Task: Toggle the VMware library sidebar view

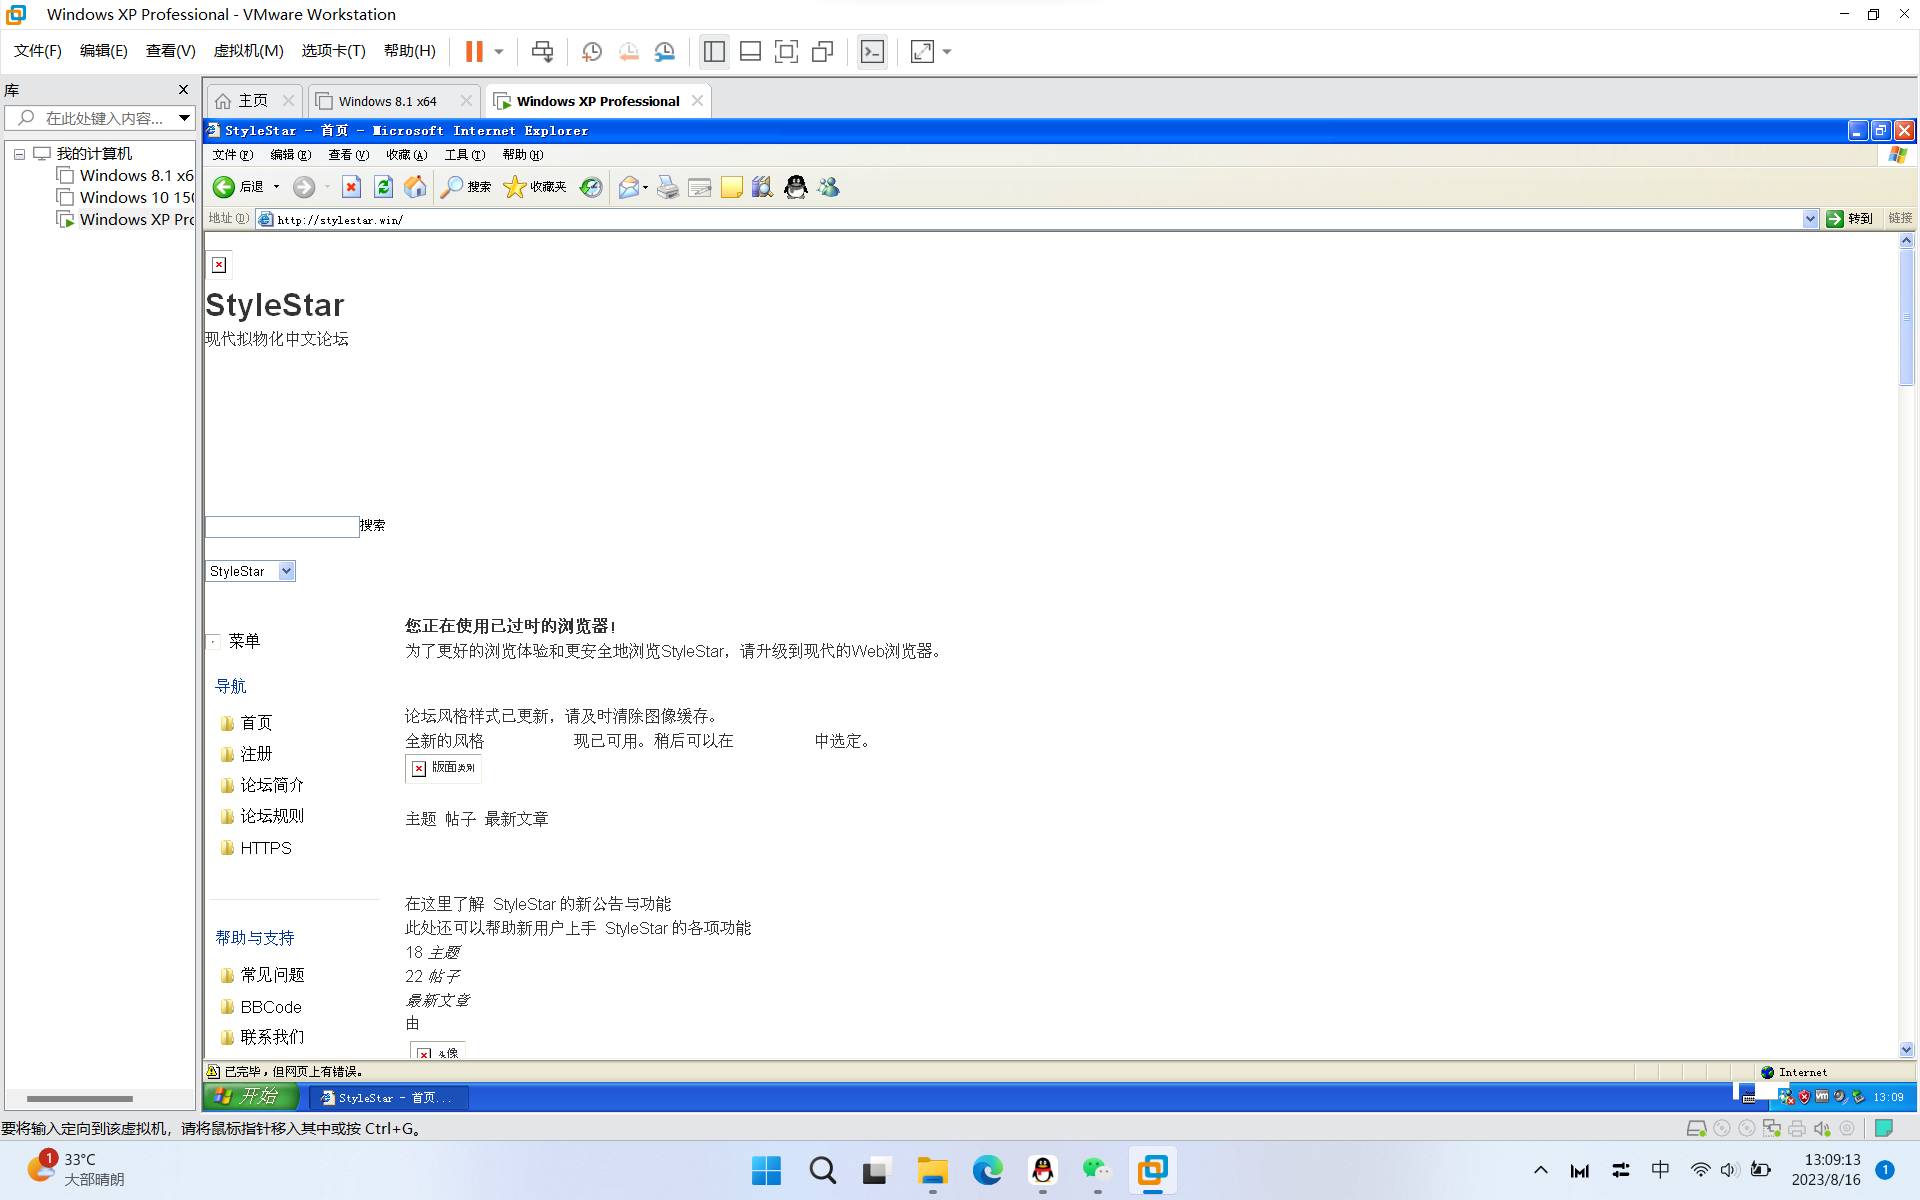Action: pyautogui.click(x=714, y=51)
